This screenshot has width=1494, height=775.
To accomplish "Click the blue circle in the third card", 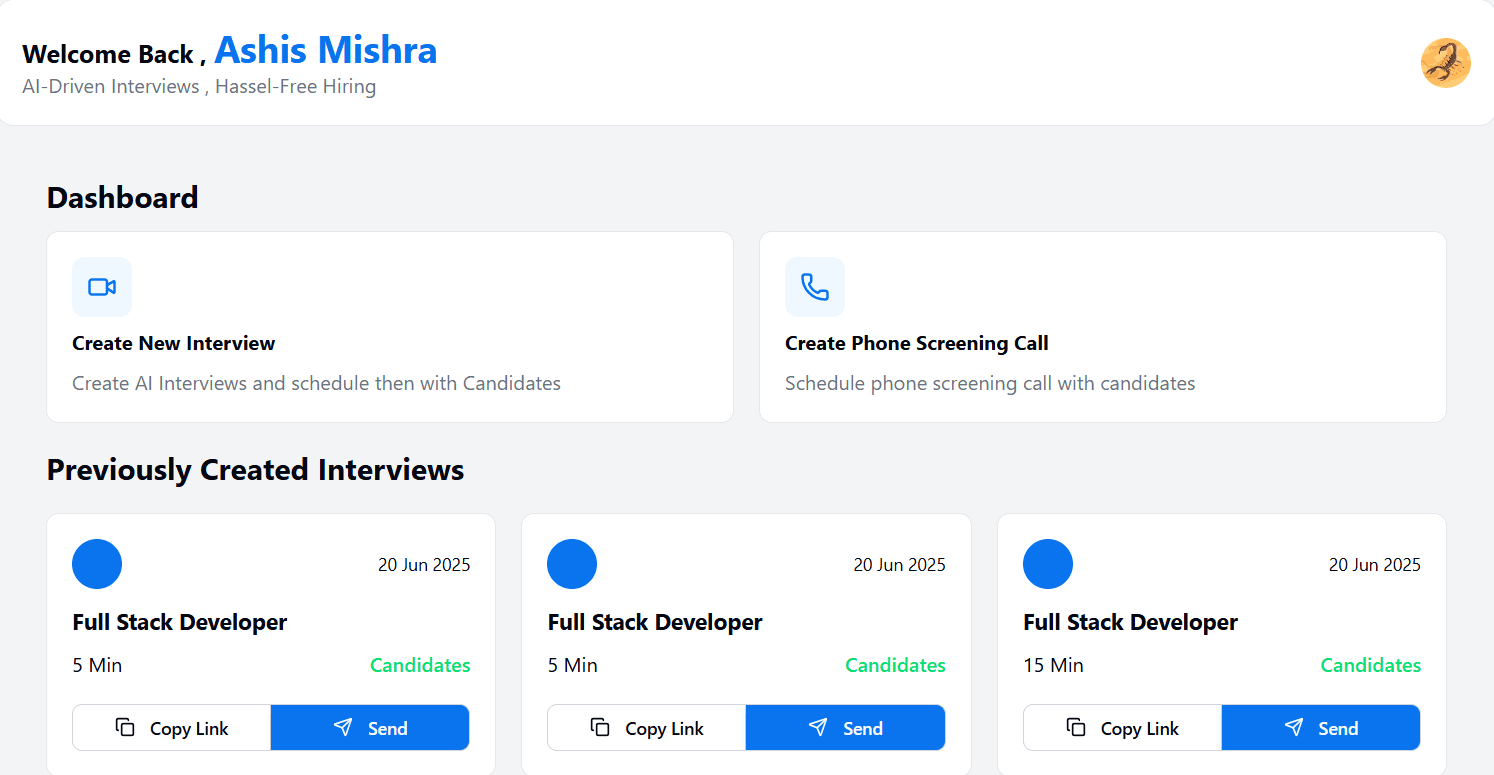I will 1048,564.
